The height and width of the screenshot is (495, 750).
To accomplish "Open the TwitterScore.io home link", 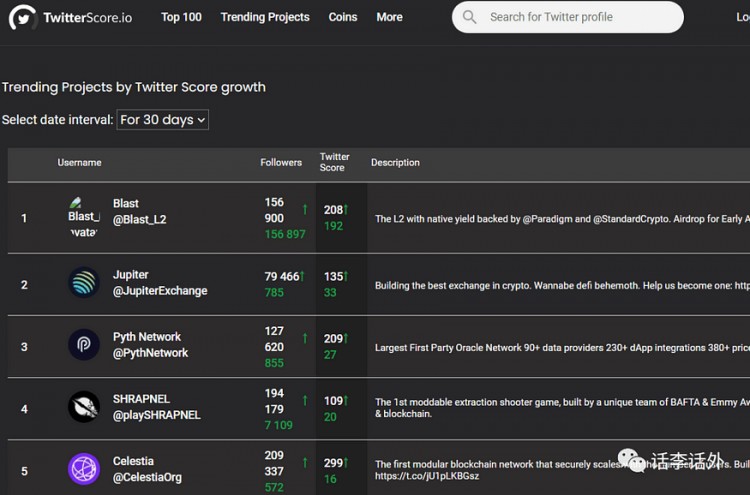I will pyautogui.click(x=88, y=18).
